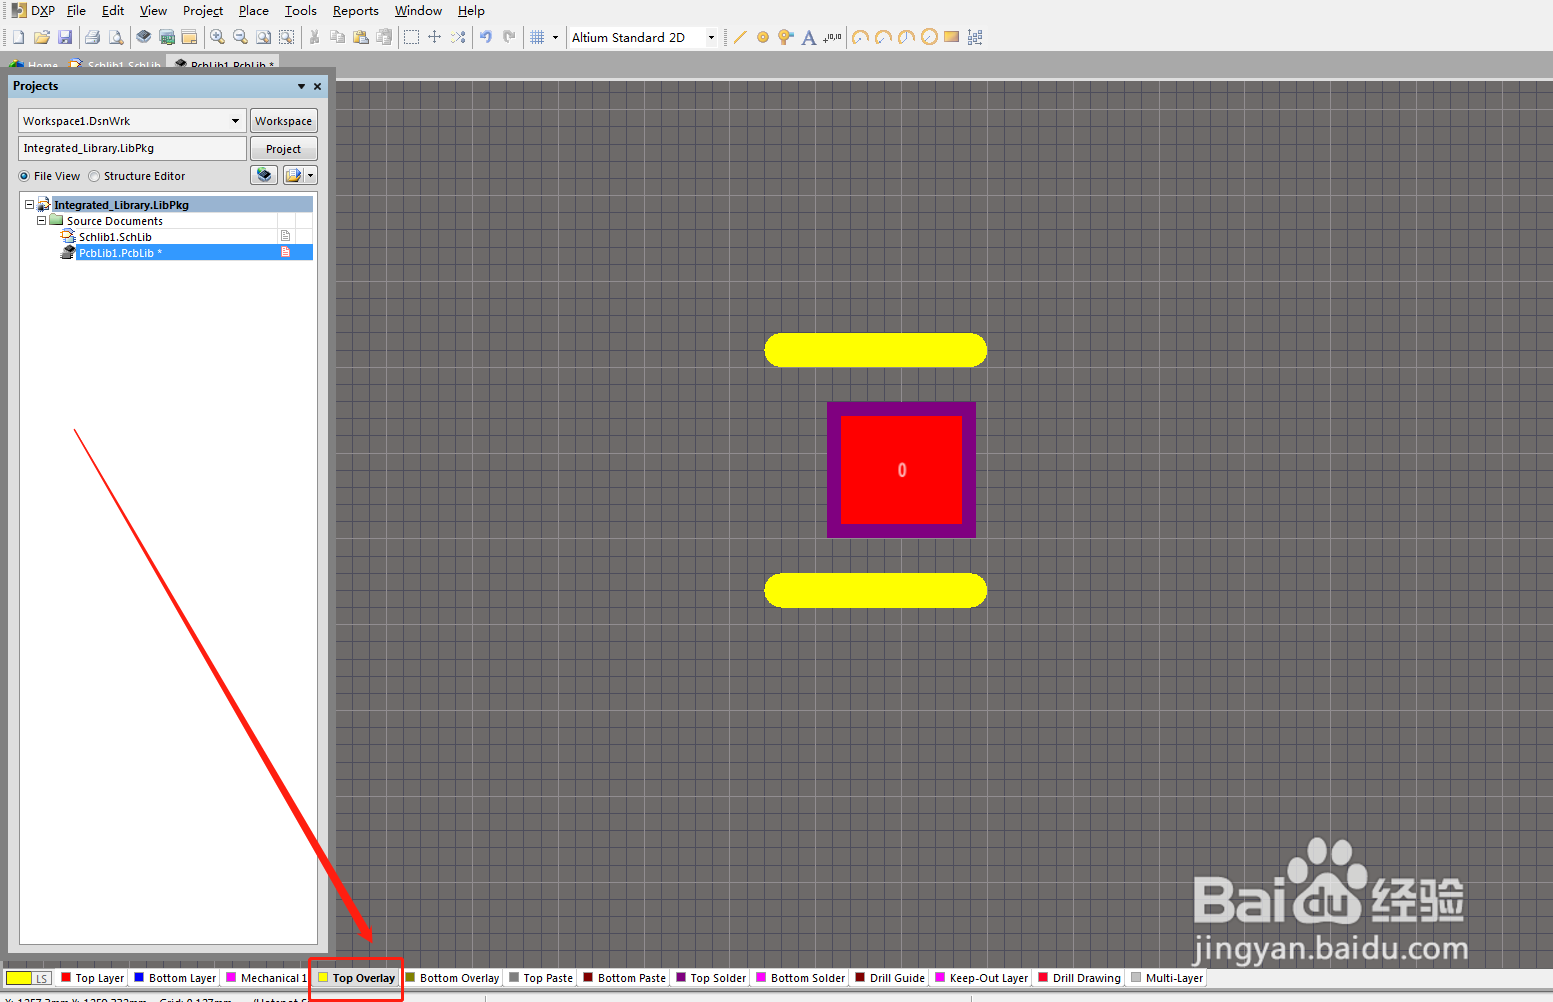1553x1002 pixels.
Task: Close the Projects panel
Action: click(318, 86)
